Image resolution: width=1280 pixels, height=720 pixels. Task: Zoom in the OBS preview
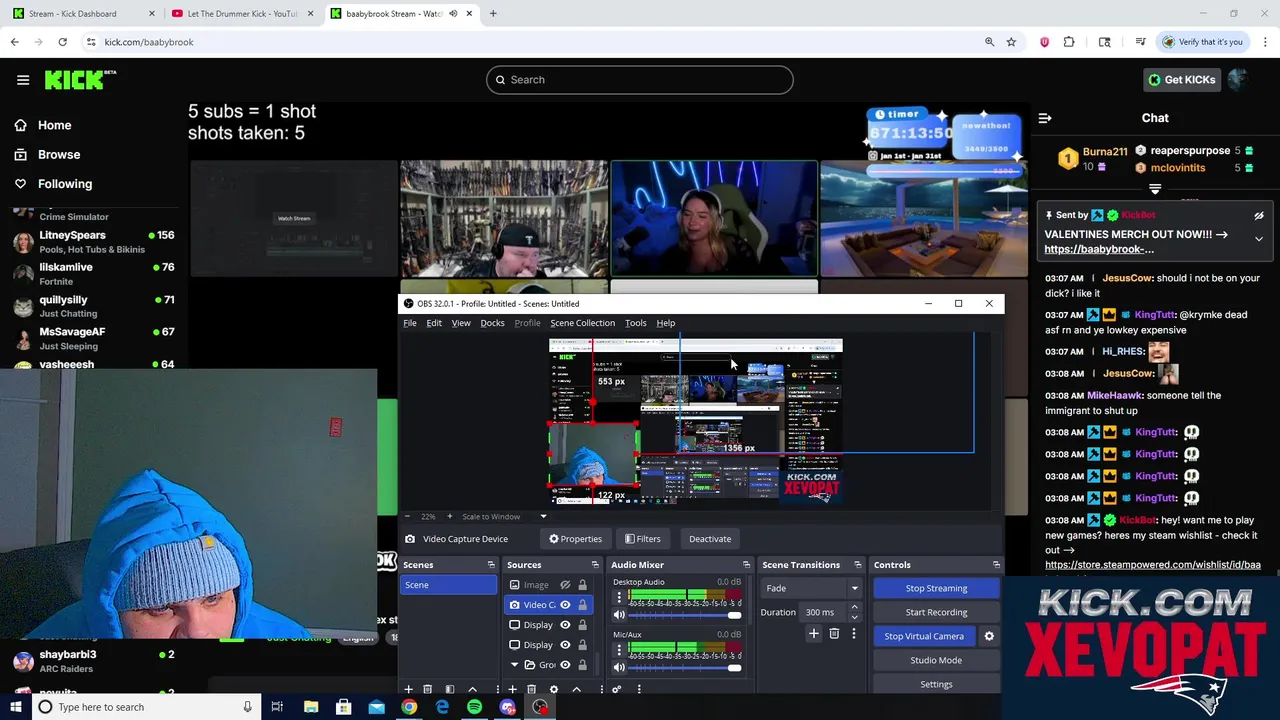(449, 517)
